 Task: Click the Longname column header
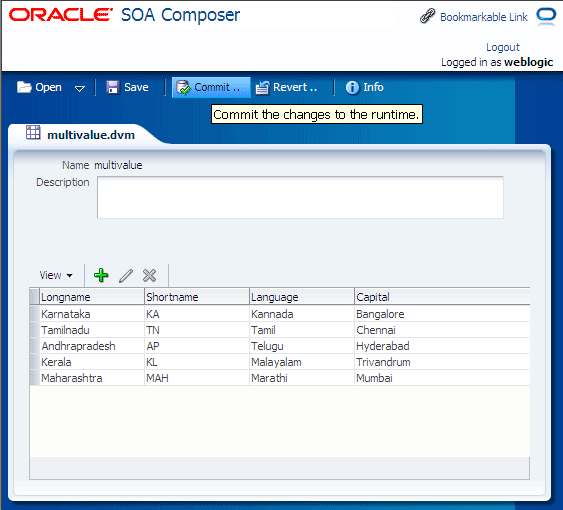[x=92, y=297]
